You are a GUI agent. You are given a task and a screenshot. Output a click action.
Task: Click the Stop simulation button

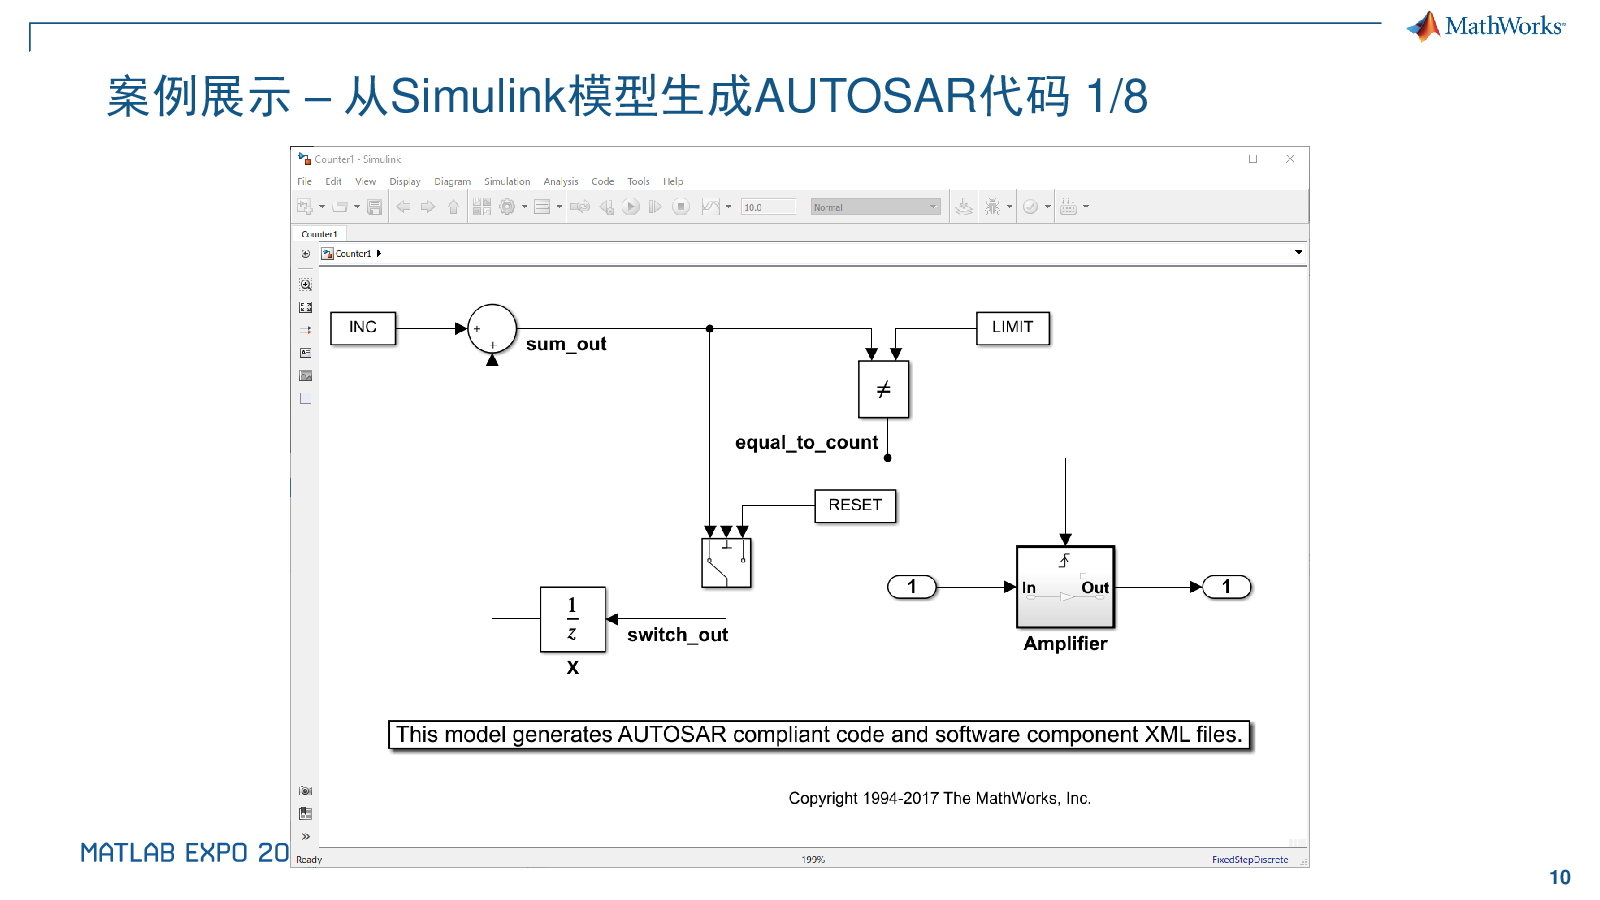(681, 207)
